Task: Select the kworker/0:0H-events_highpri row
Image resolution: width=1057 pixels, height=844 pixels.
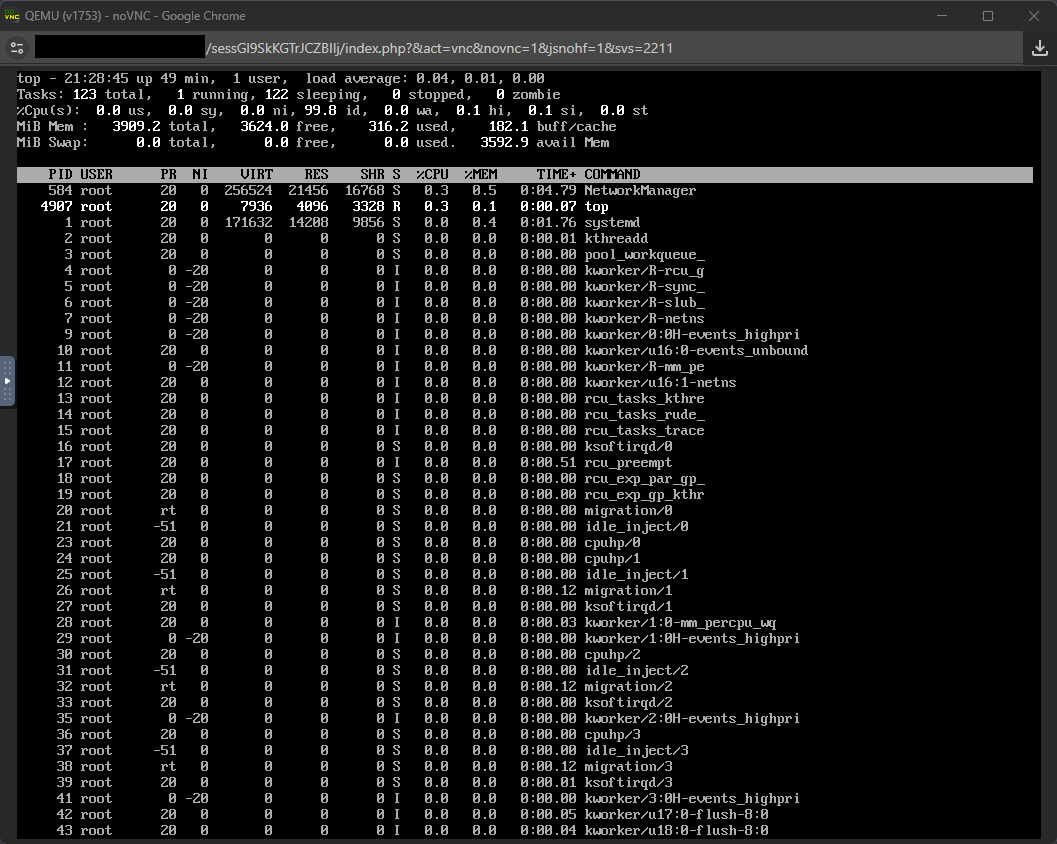Action: point(524,334)
